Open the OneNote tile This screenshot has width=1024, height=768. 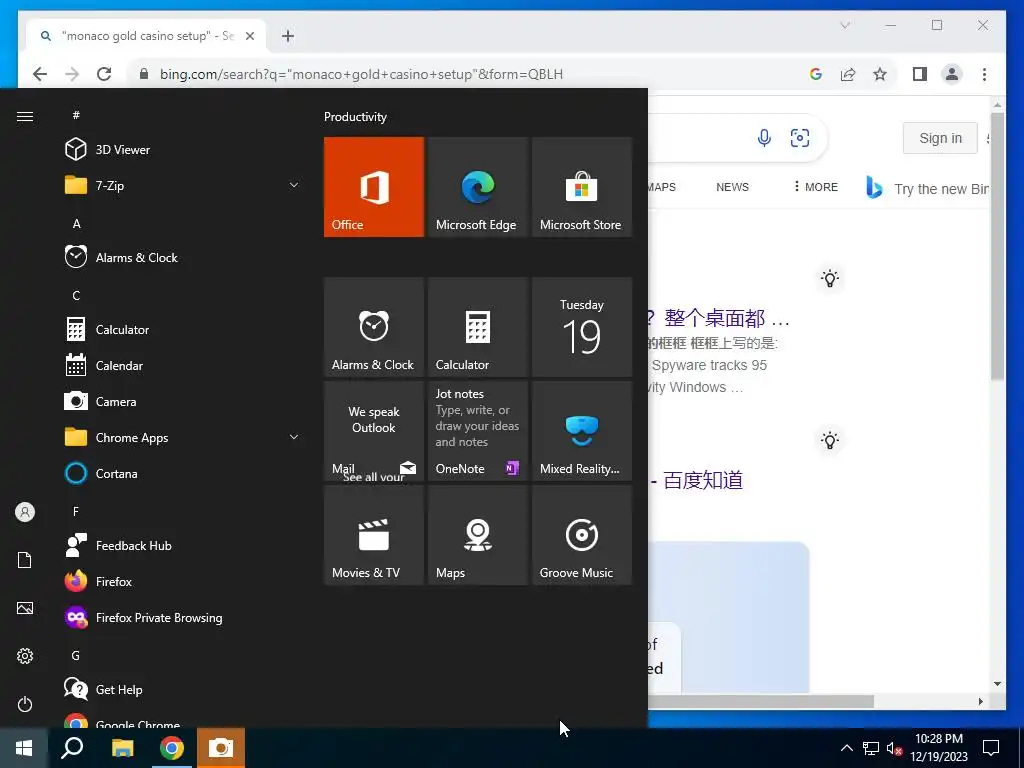(x=478, y=431)
